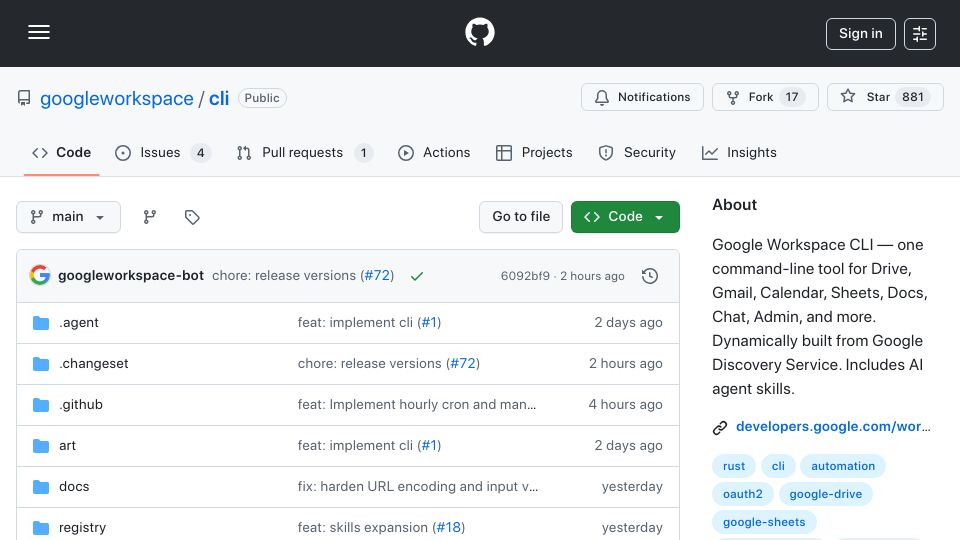Screen dimensions: 960x540
Task: View branches via the branch icon
Action: (149, 217)
